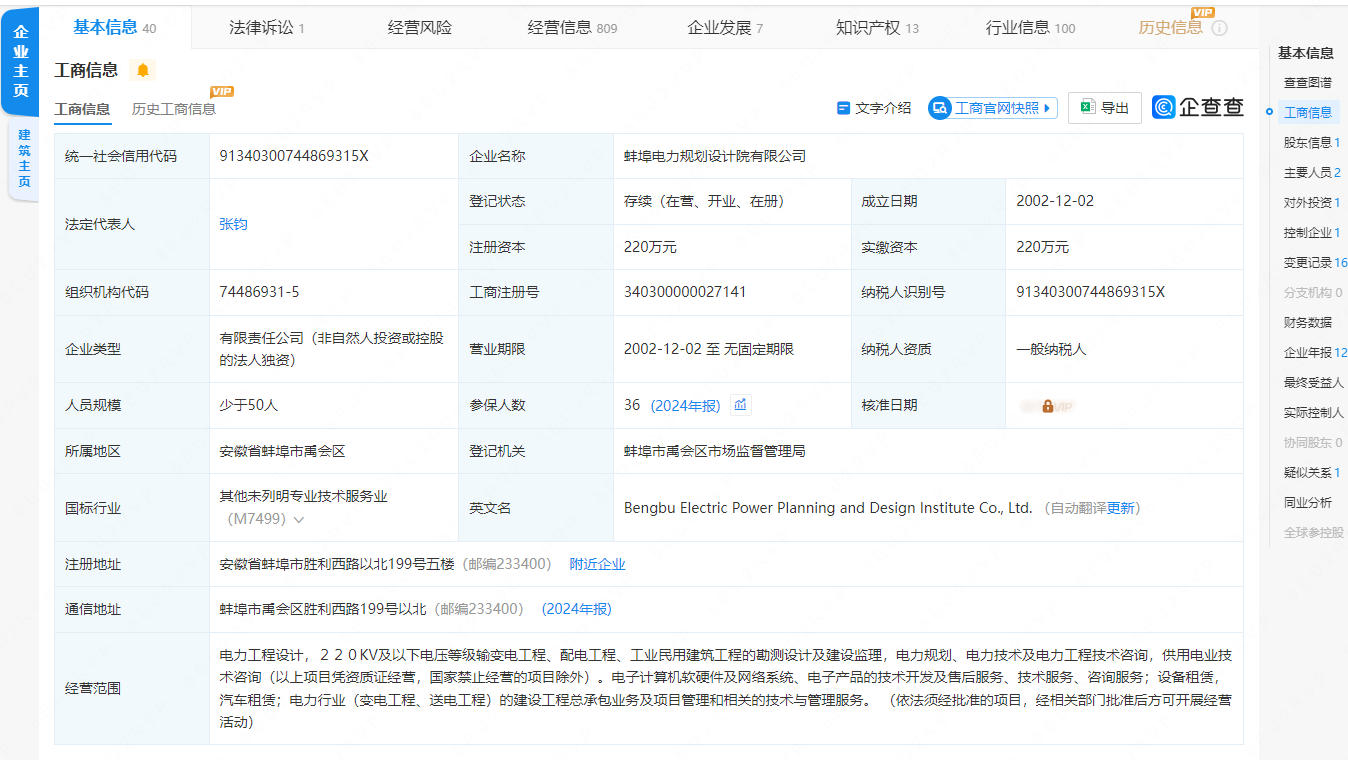Open the 参保人数 trend chart icon

pos(740,405)
